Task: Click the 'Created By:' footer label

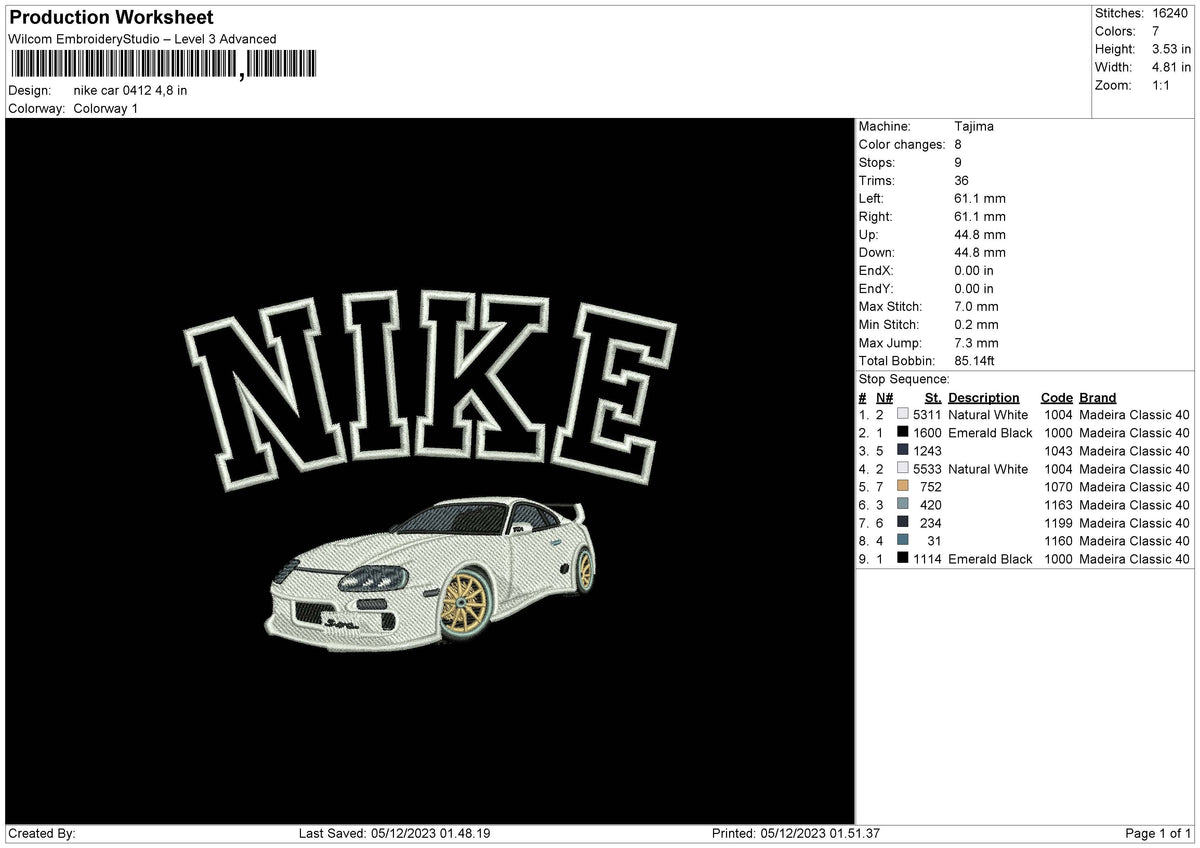Action: (x=41, y=833)
